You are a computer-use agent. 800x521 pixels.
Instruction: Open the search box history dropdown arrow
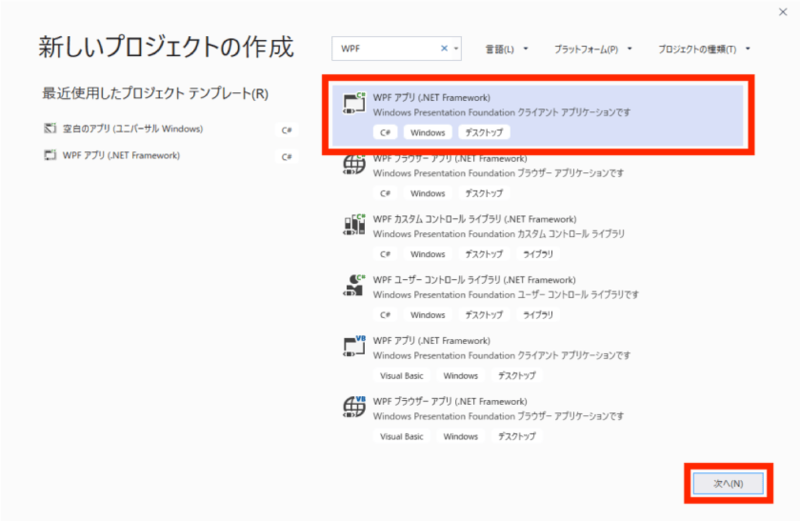click(456, 48)
